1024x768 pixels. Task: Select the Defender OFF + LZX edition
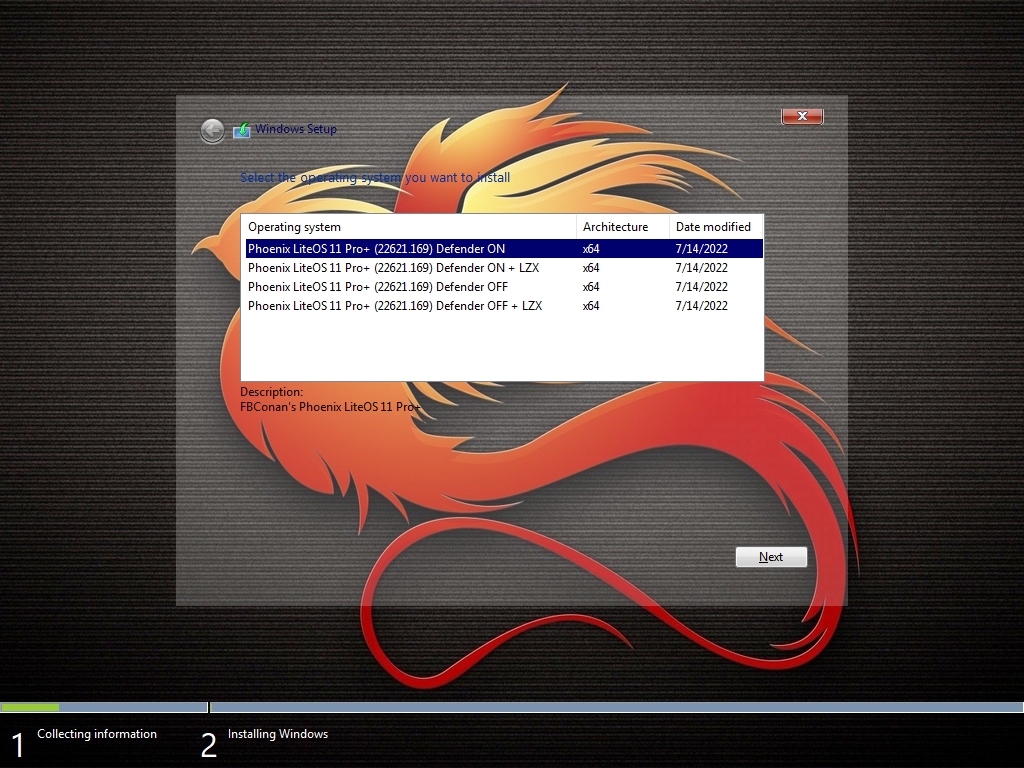(504, 306)
